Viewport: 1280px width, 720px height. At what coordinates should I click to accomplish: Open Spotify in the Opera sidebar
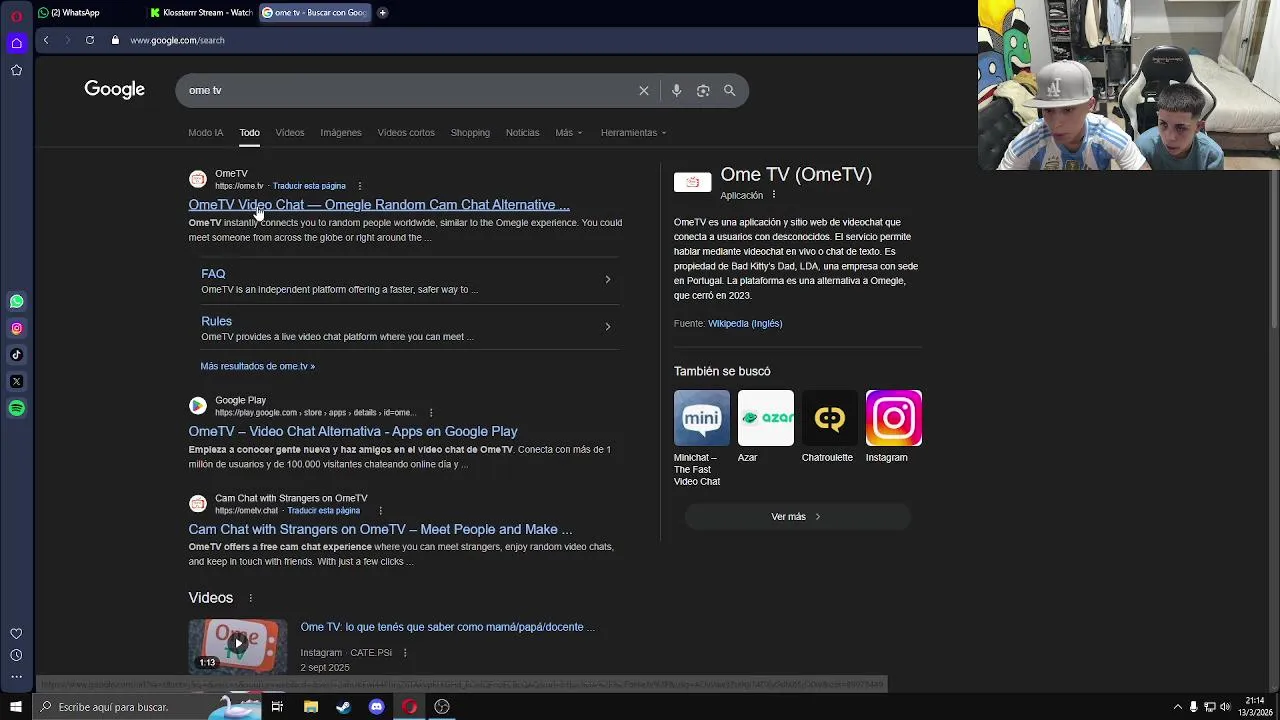coord(16,408)
